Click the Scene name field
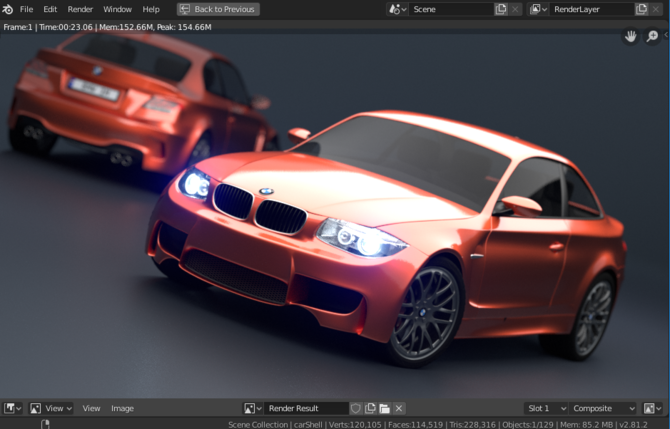This screenshot has height=429, width=670. point(451,9)
